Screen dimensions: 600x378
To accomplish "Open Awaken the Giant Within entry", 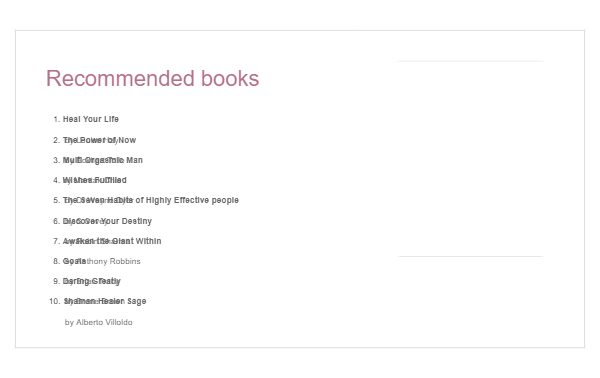I will (x=112, y=241).
